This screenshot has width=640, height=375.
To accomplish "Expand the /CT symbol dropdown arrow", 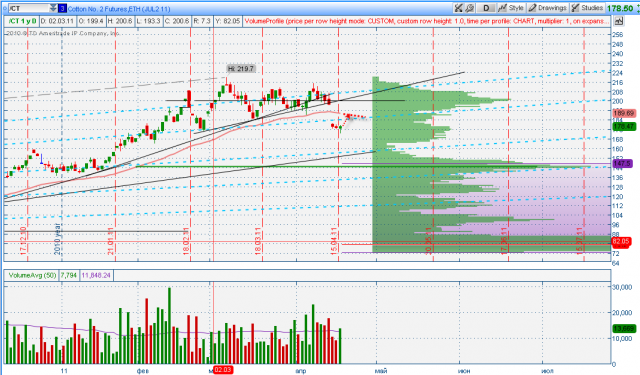I will (53, 8).
